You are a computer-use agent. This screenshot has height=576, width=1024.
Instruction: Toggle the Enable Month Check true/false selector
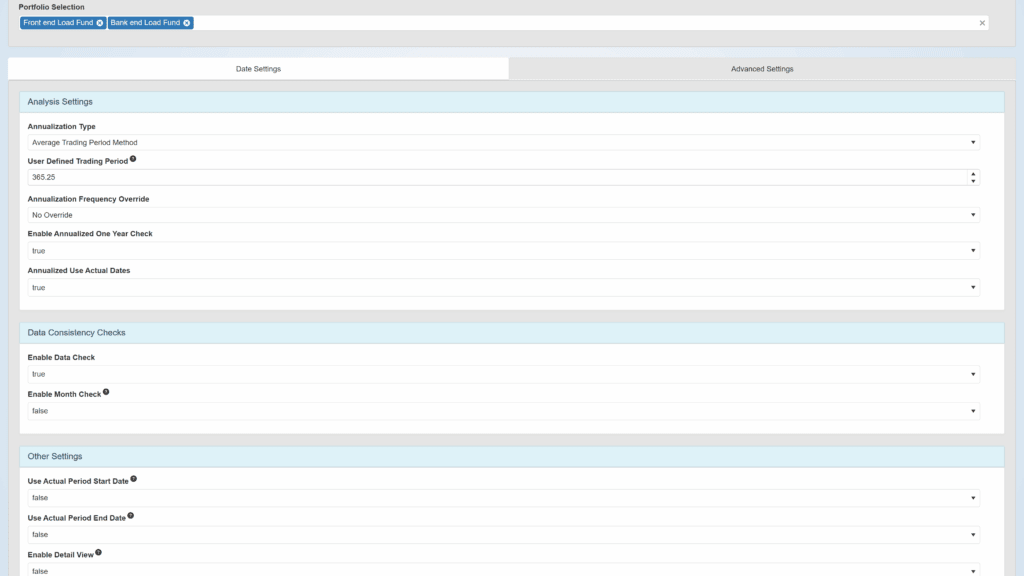pos(503,411)
